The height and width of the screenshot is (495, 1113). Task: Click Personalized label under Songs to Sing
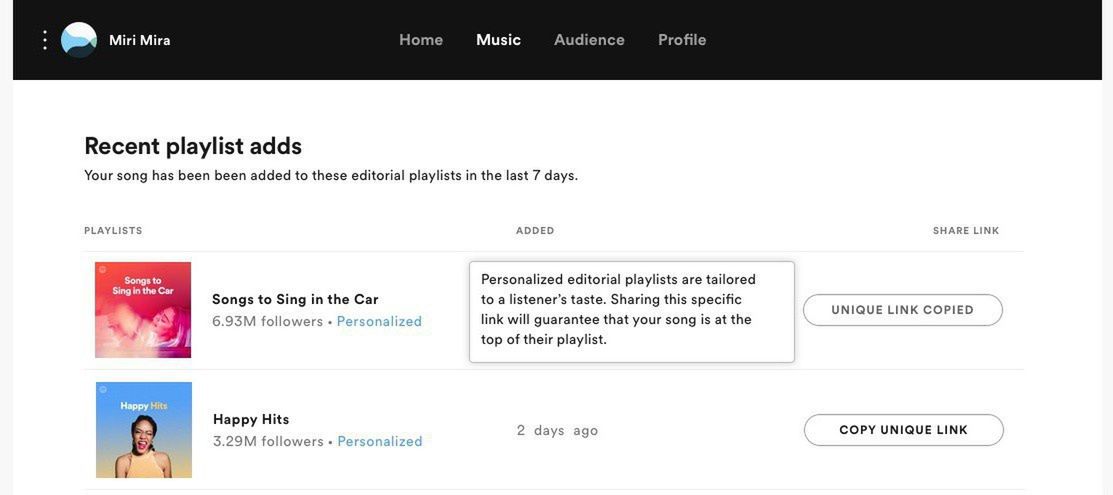[x=379, y=322]
